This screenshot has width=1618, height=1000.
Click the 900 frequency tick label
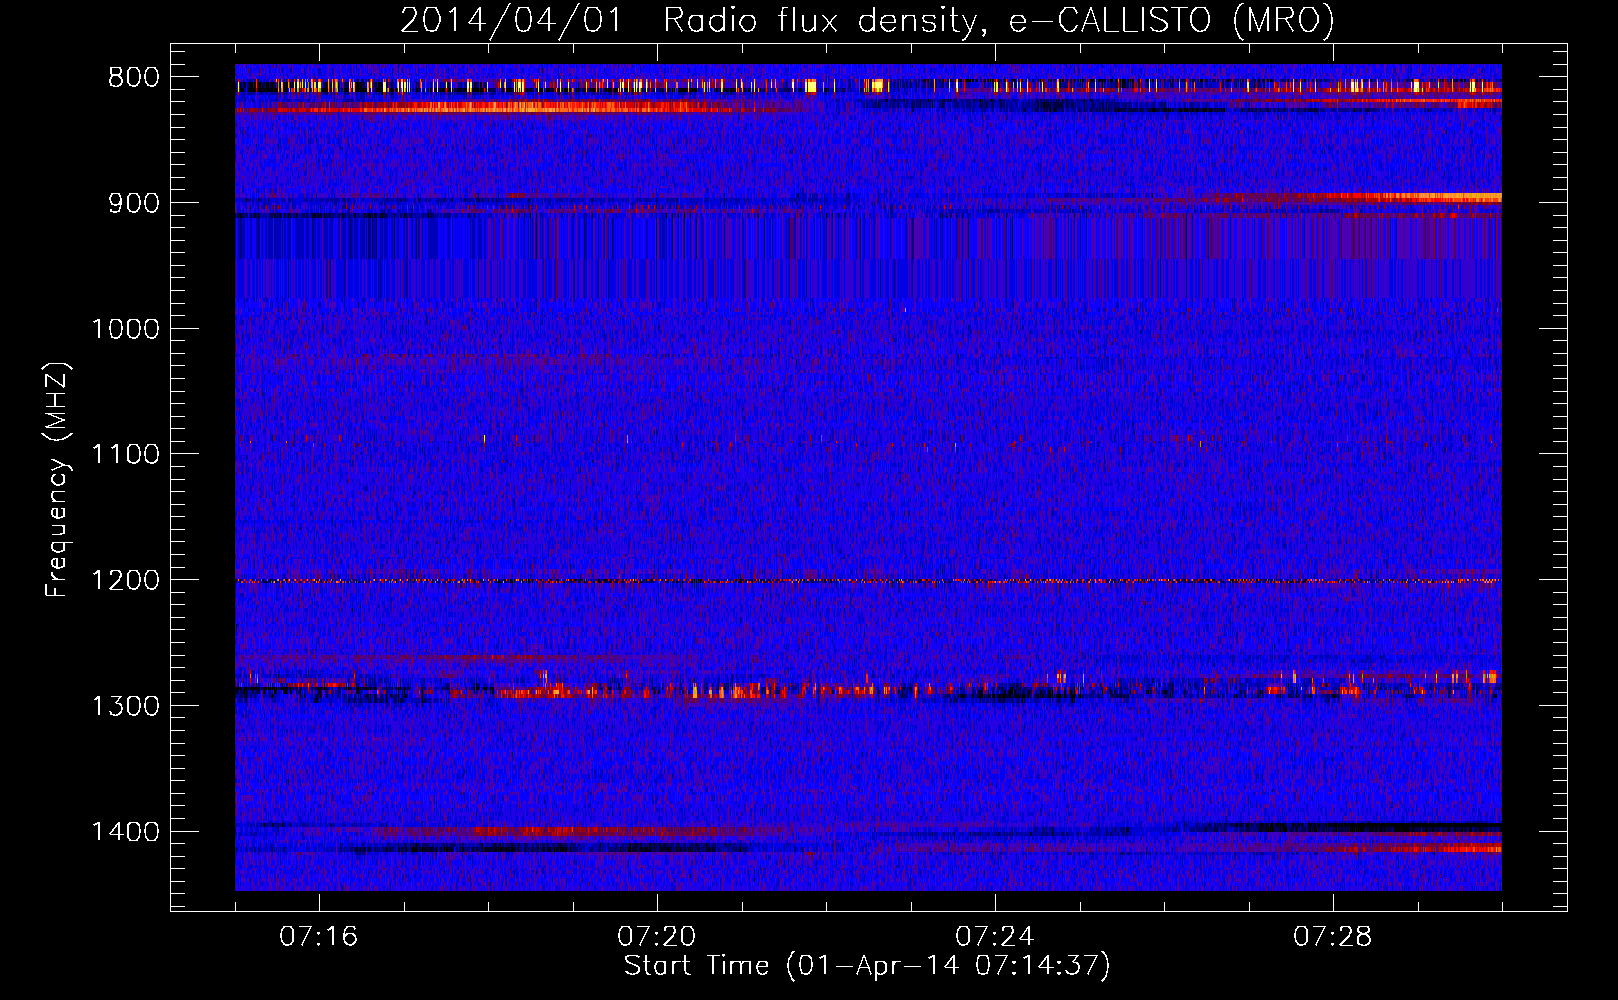133,203
